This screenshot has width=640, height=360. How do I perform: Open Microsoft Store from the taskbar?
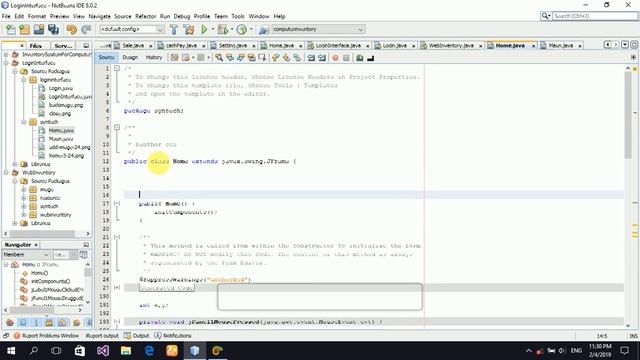(x=80, y=351)
